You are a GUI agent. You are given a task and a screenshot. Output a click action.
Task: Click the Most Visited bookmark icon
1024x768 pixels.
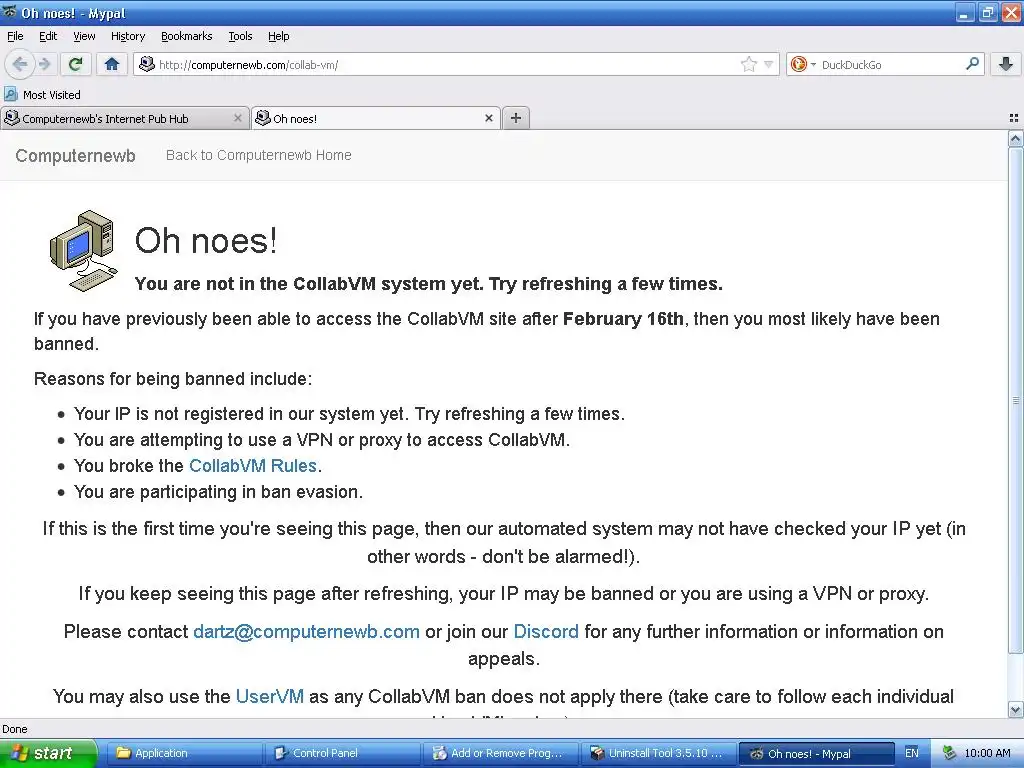point(11,95)
